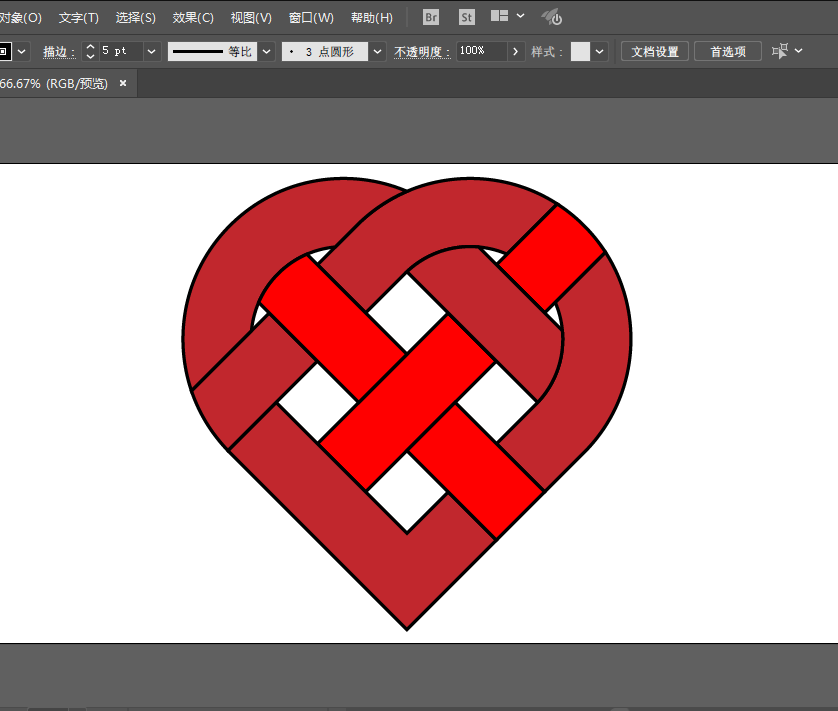Click the GPU performance rocket icon

point(552,17)
